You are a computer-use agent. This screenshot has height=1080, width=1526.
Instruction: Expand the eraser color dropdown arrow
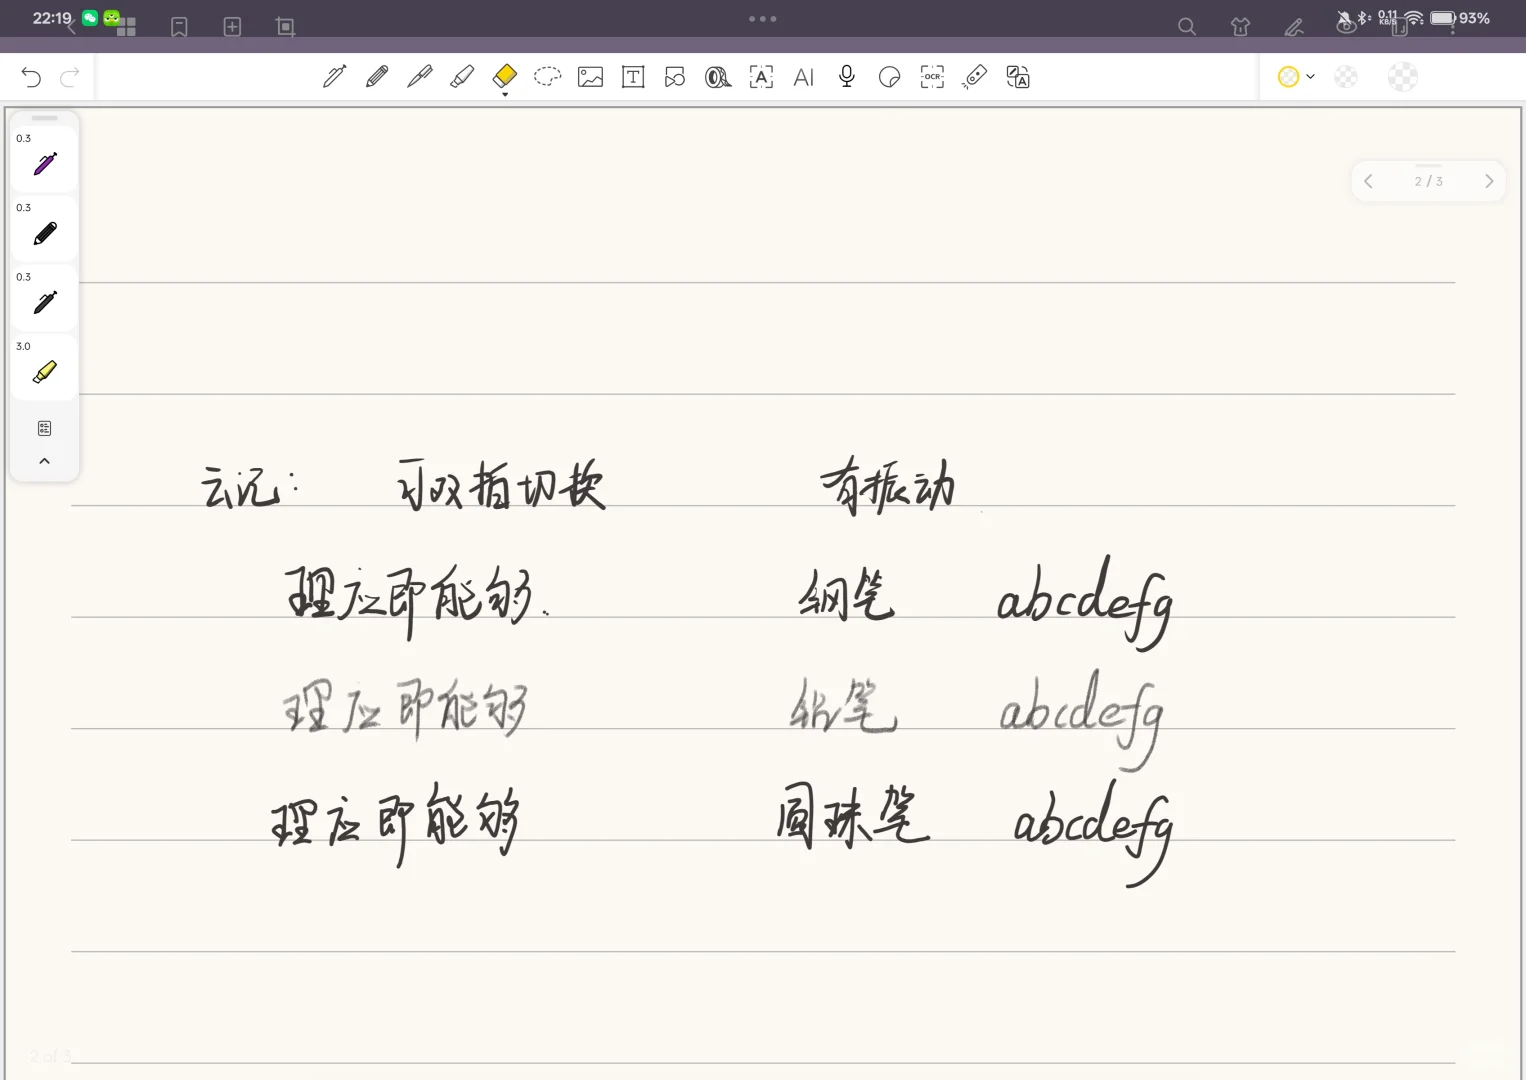(x=1311, y=77)
